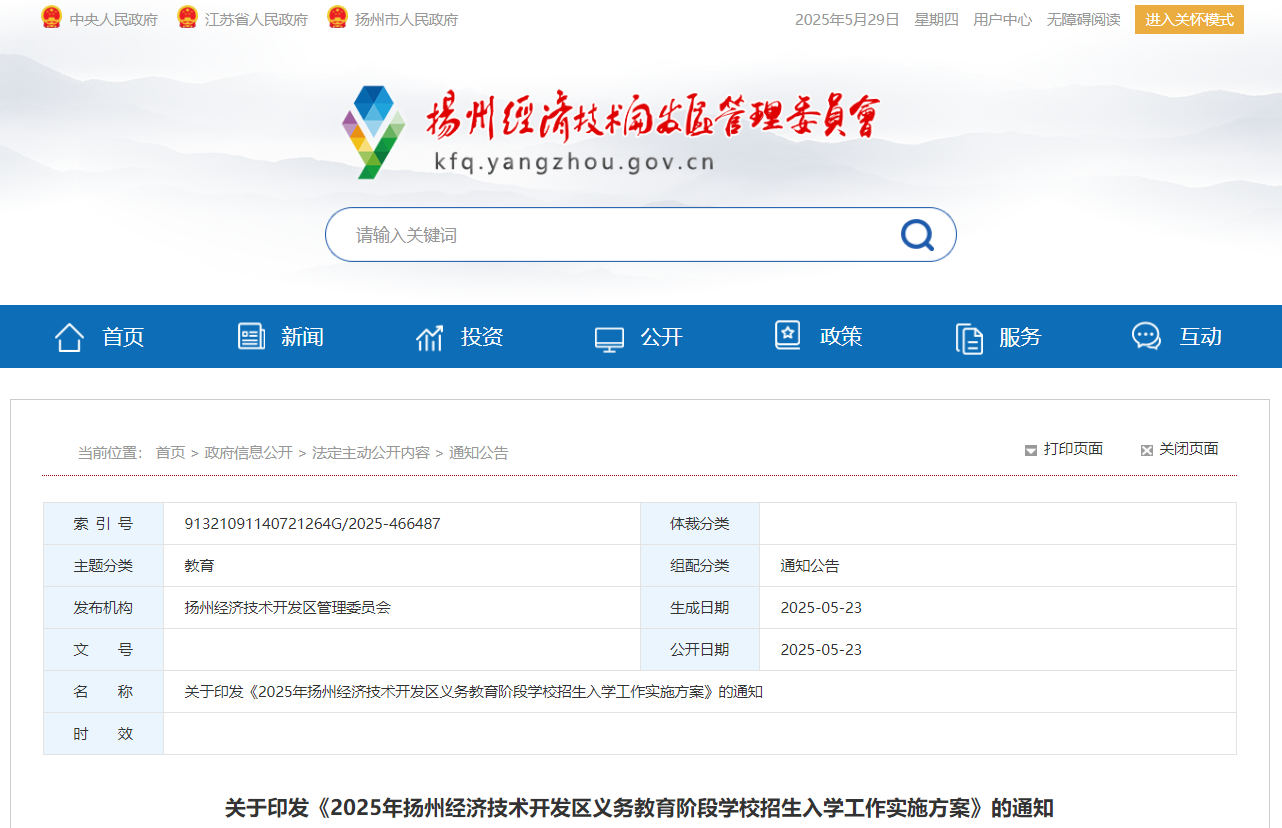Select the 互动 interaction chat bubble icon

pos(1146,336)
